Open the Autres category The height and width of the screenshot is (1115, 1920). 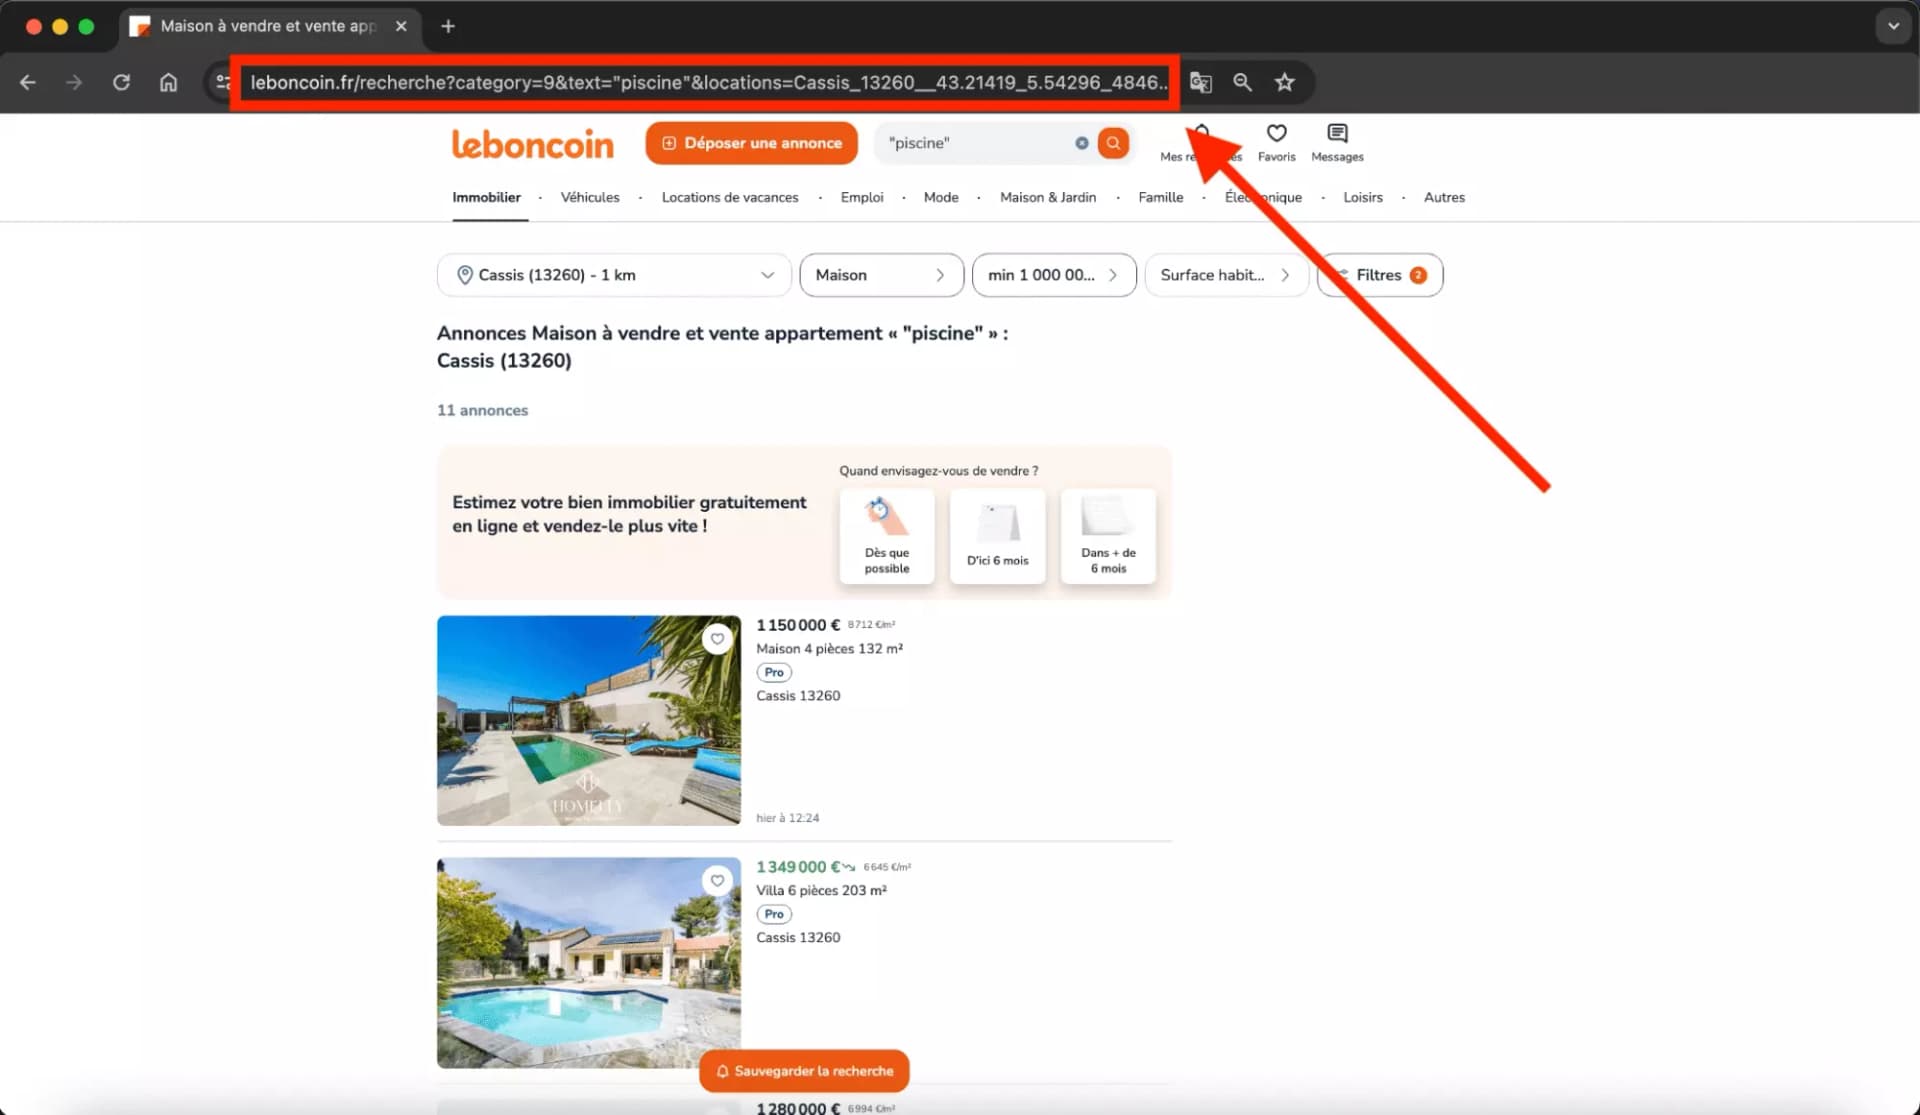coord(1444,197)
